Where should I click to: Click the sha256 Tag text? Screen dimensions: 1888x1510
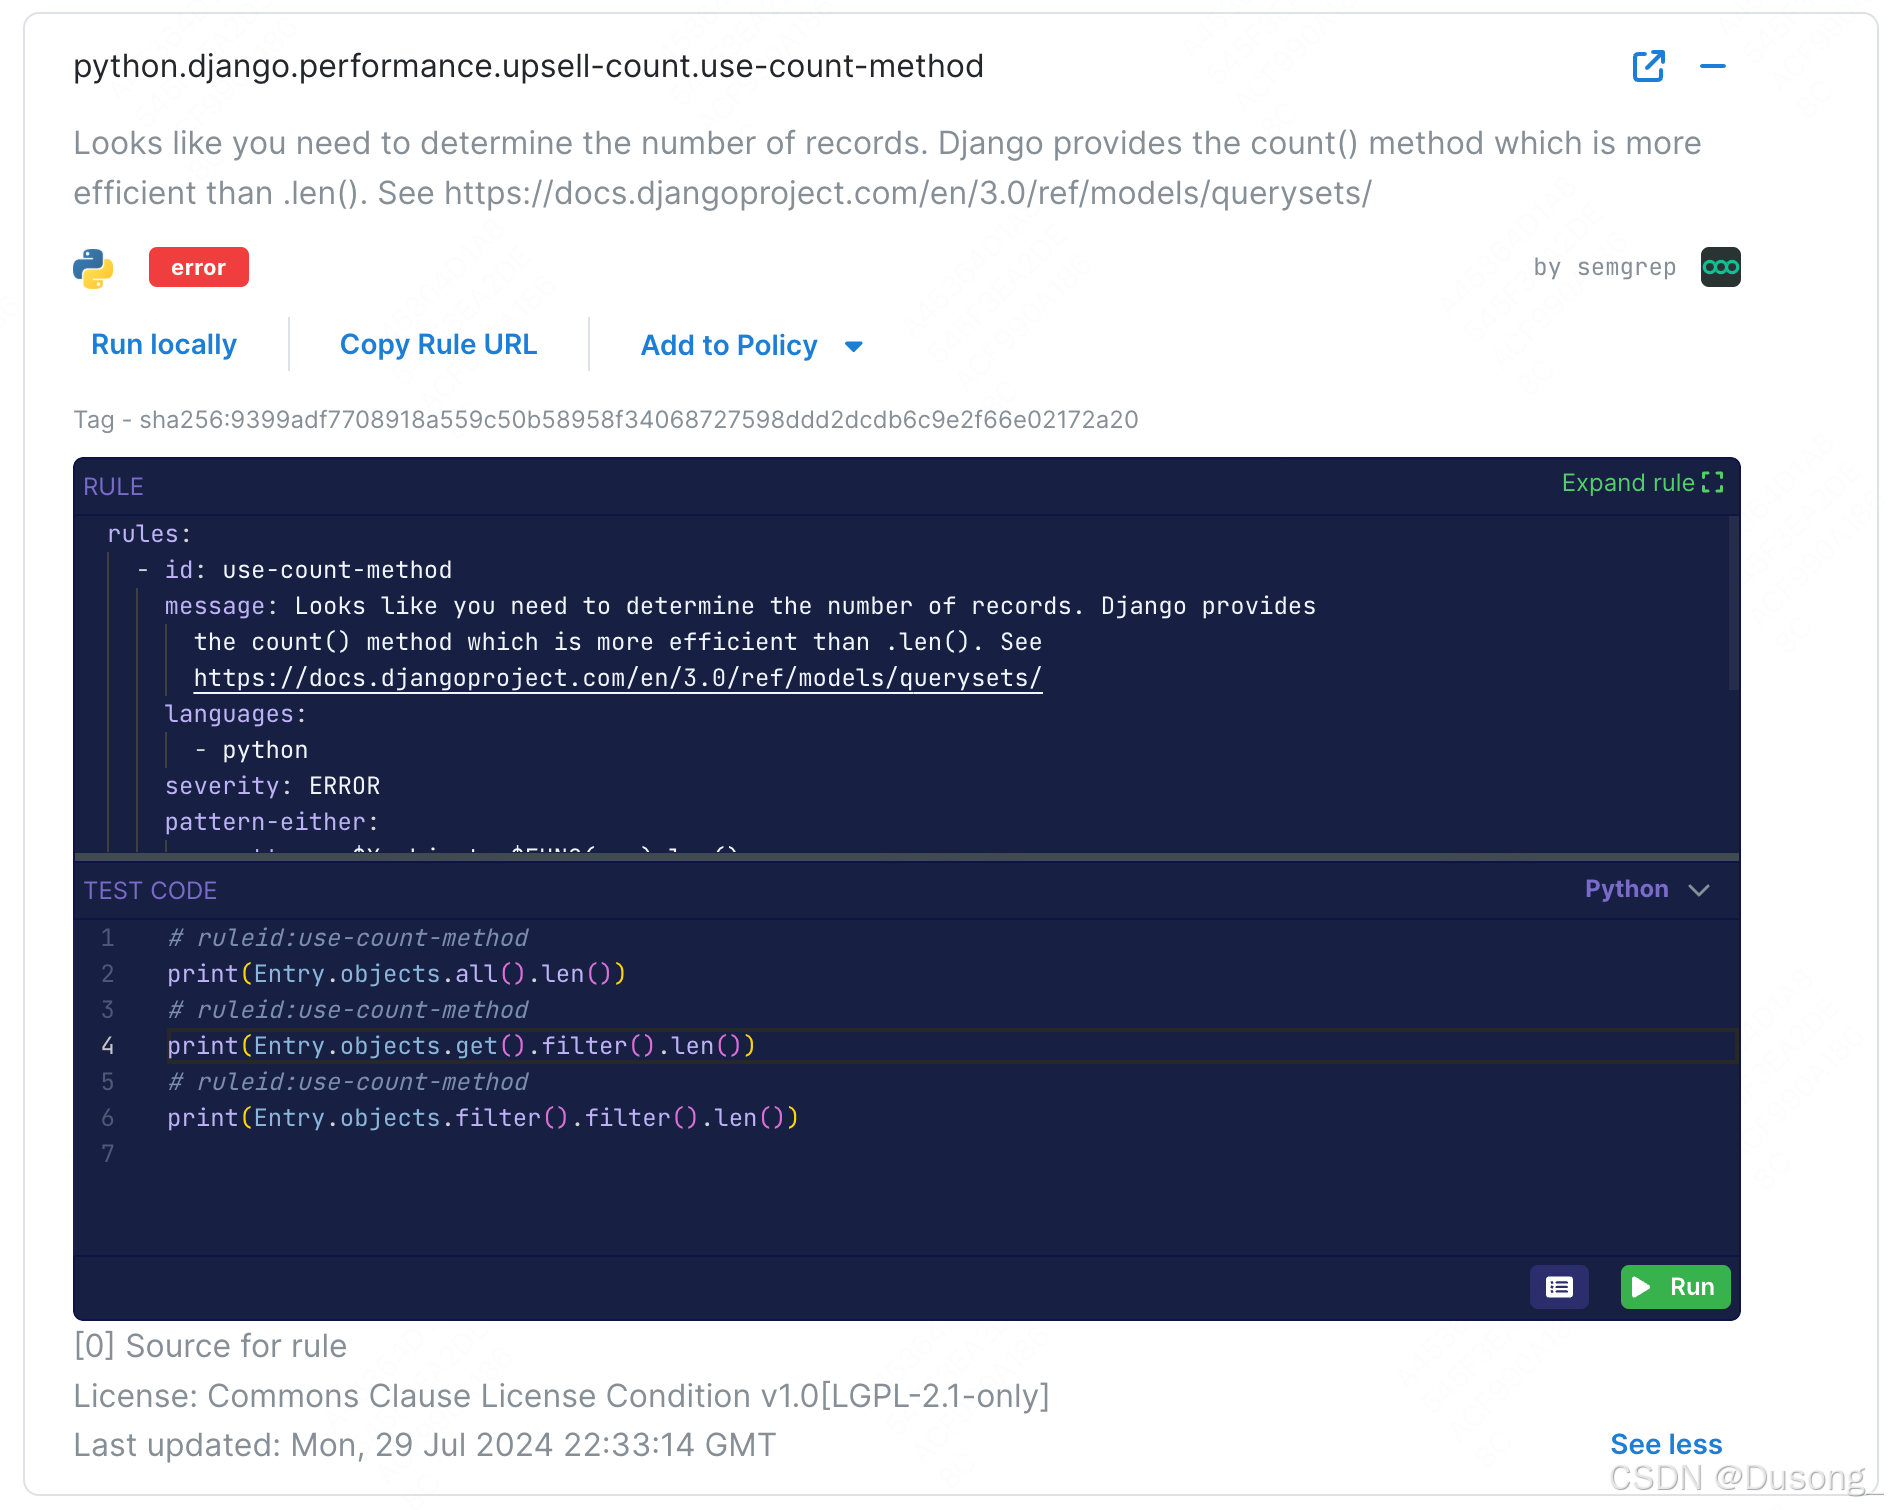pos(606,419)
